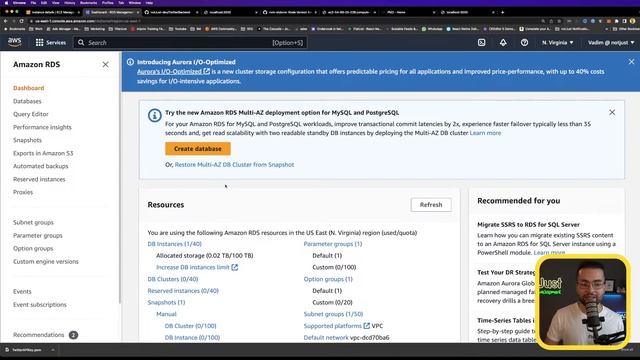
Task: Open Recommendations in sidebar
Action: 38,335
